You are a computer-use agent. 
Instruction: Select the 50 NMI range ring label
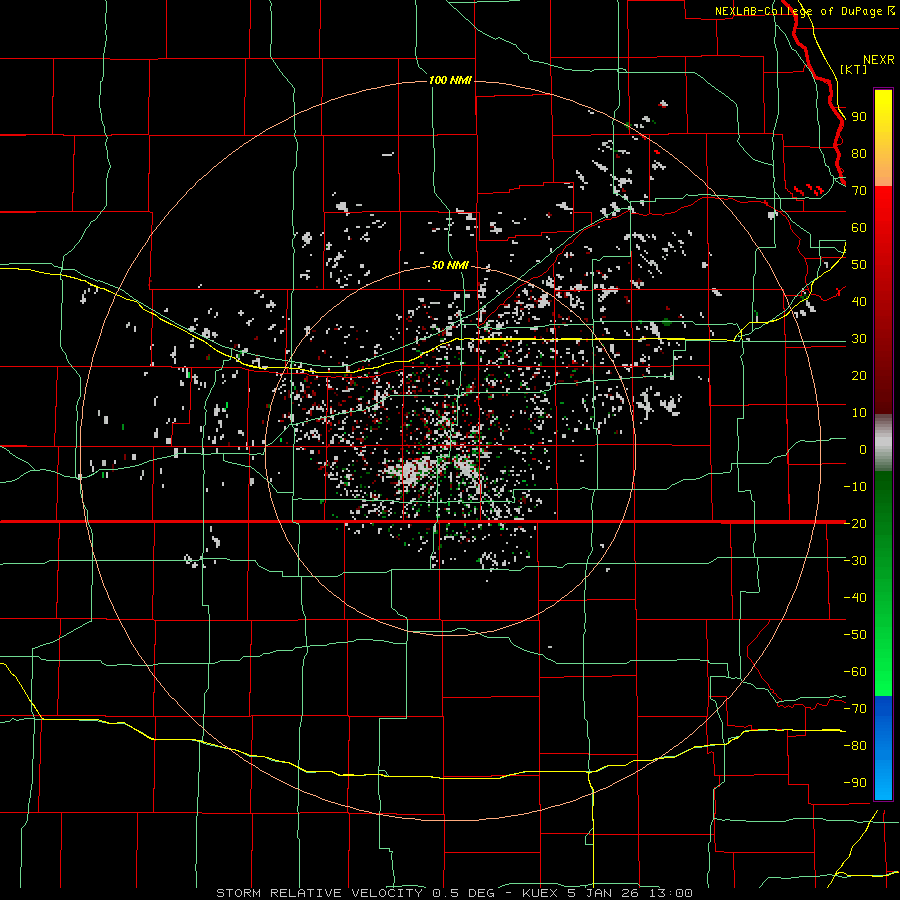point(451,265)
